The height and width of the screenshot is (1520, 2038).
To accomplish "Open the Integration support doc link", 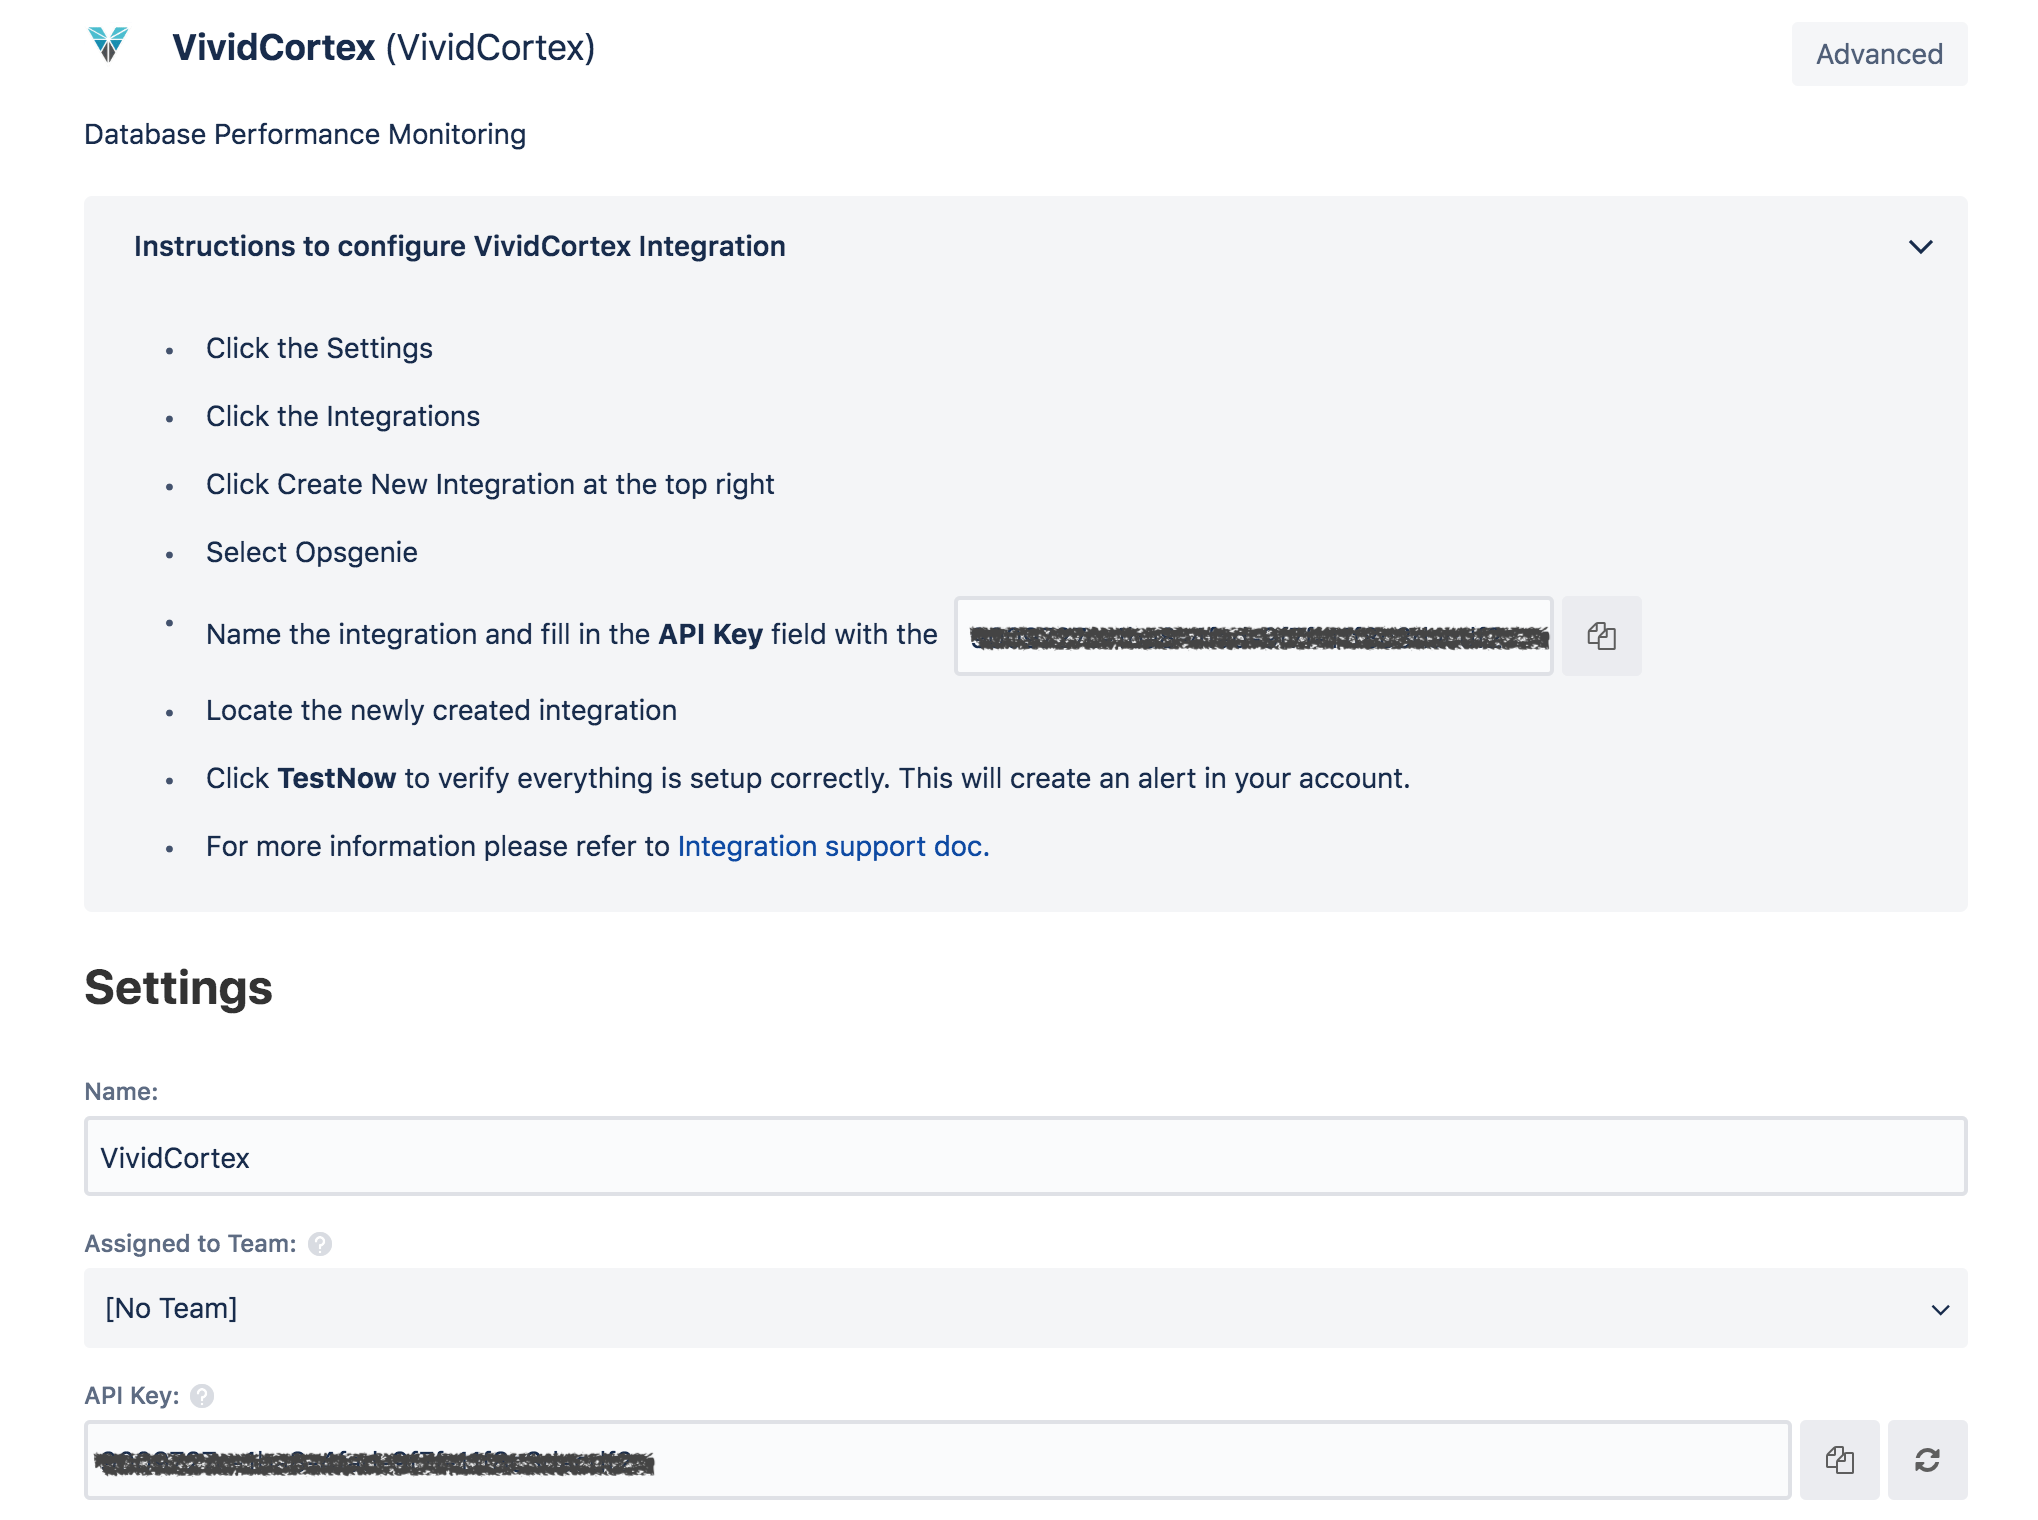I will click(832, 847).
